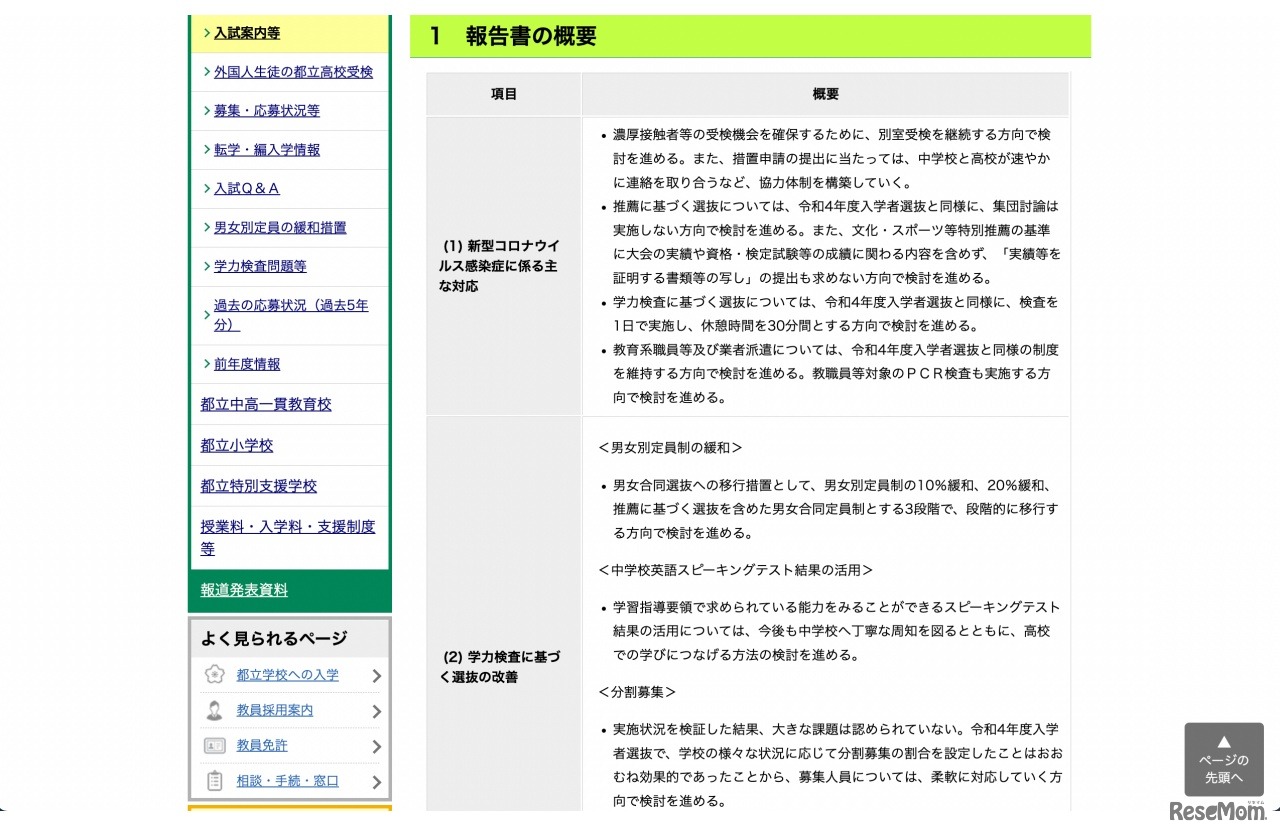Click the arrow marker before 学力検査問題等

coord(207,267)
